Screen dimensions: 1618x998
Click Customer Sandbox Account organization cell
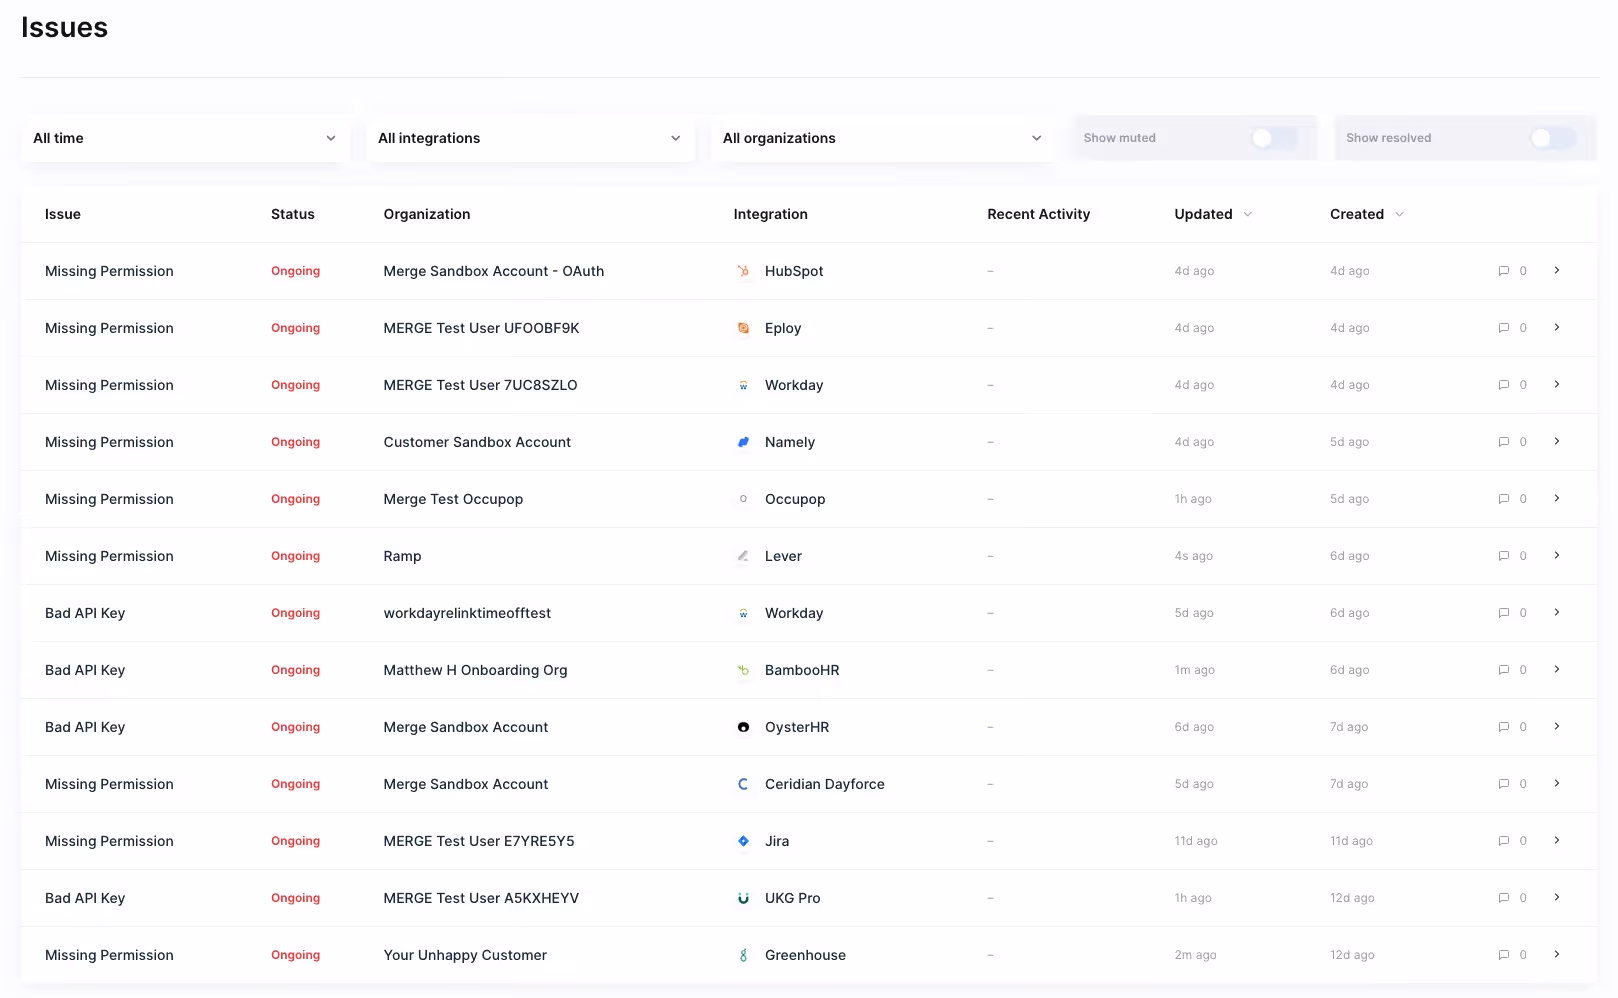click(x=477, y=442)
